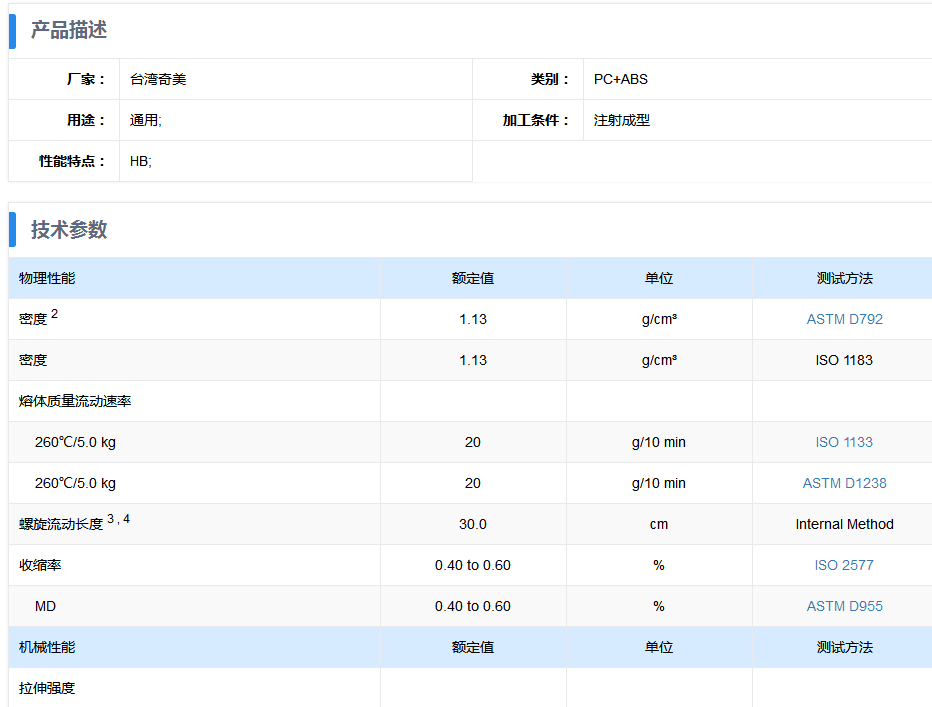
Task: Click the HB; performance feature value
Action: point(141,161)
